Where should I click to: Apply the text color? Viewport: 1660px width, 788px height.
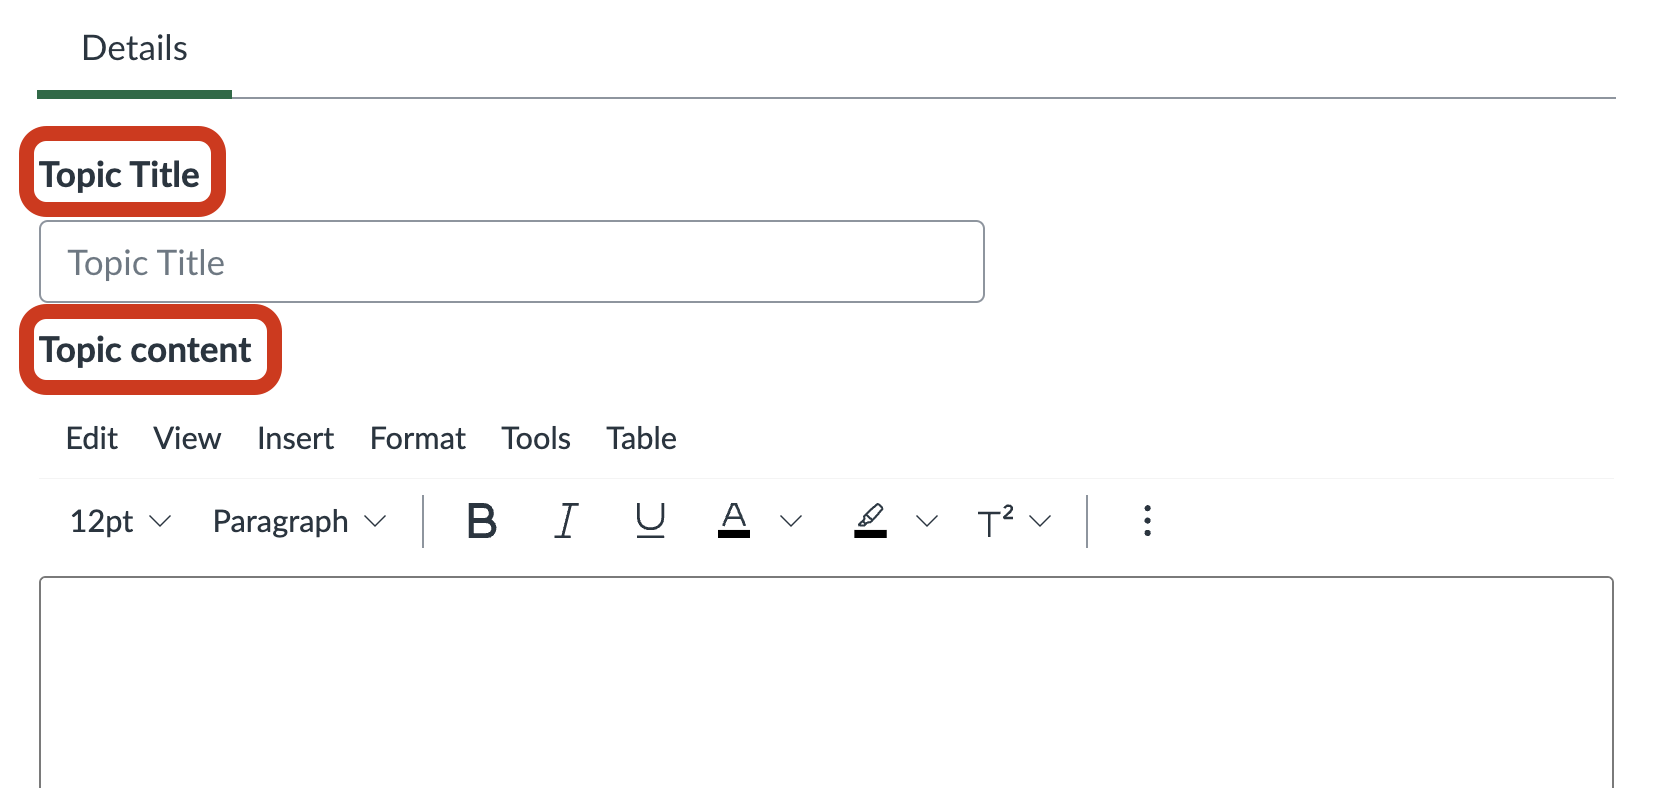(734, 521)
